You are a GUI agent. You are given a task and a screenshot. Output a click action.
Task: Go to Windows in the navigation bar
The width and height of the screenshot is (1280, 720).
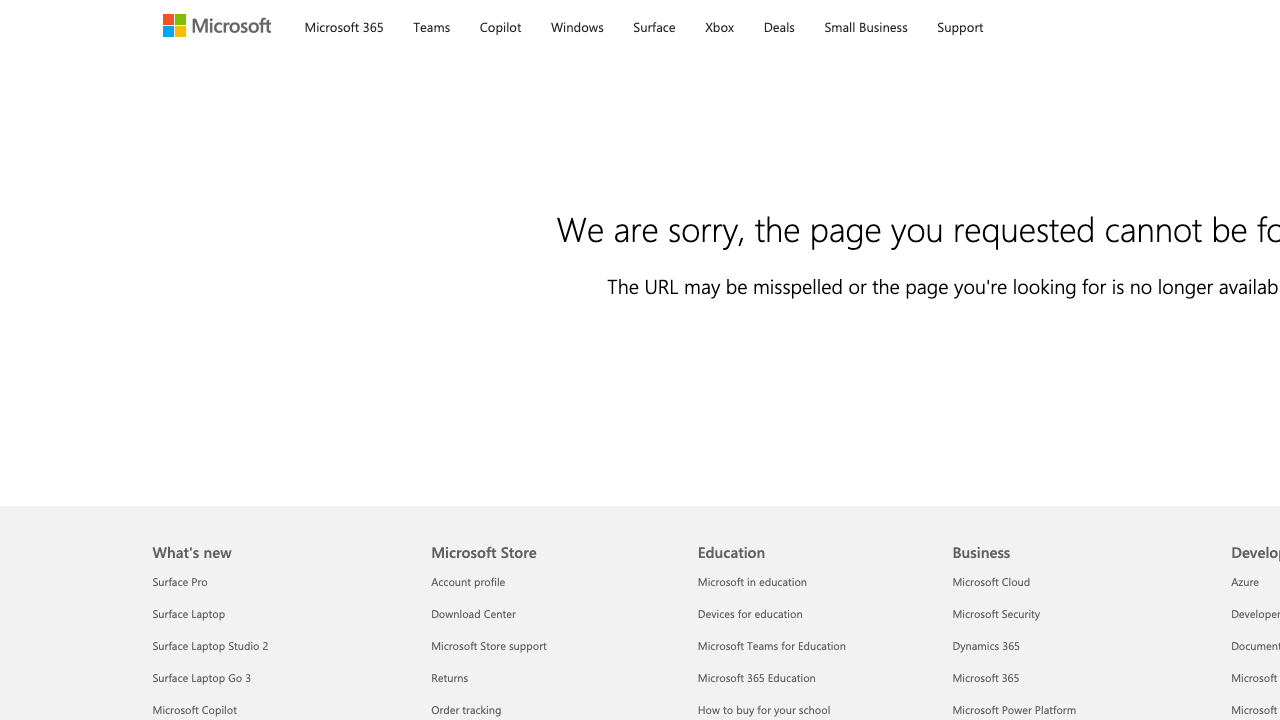tap(577, 27)
